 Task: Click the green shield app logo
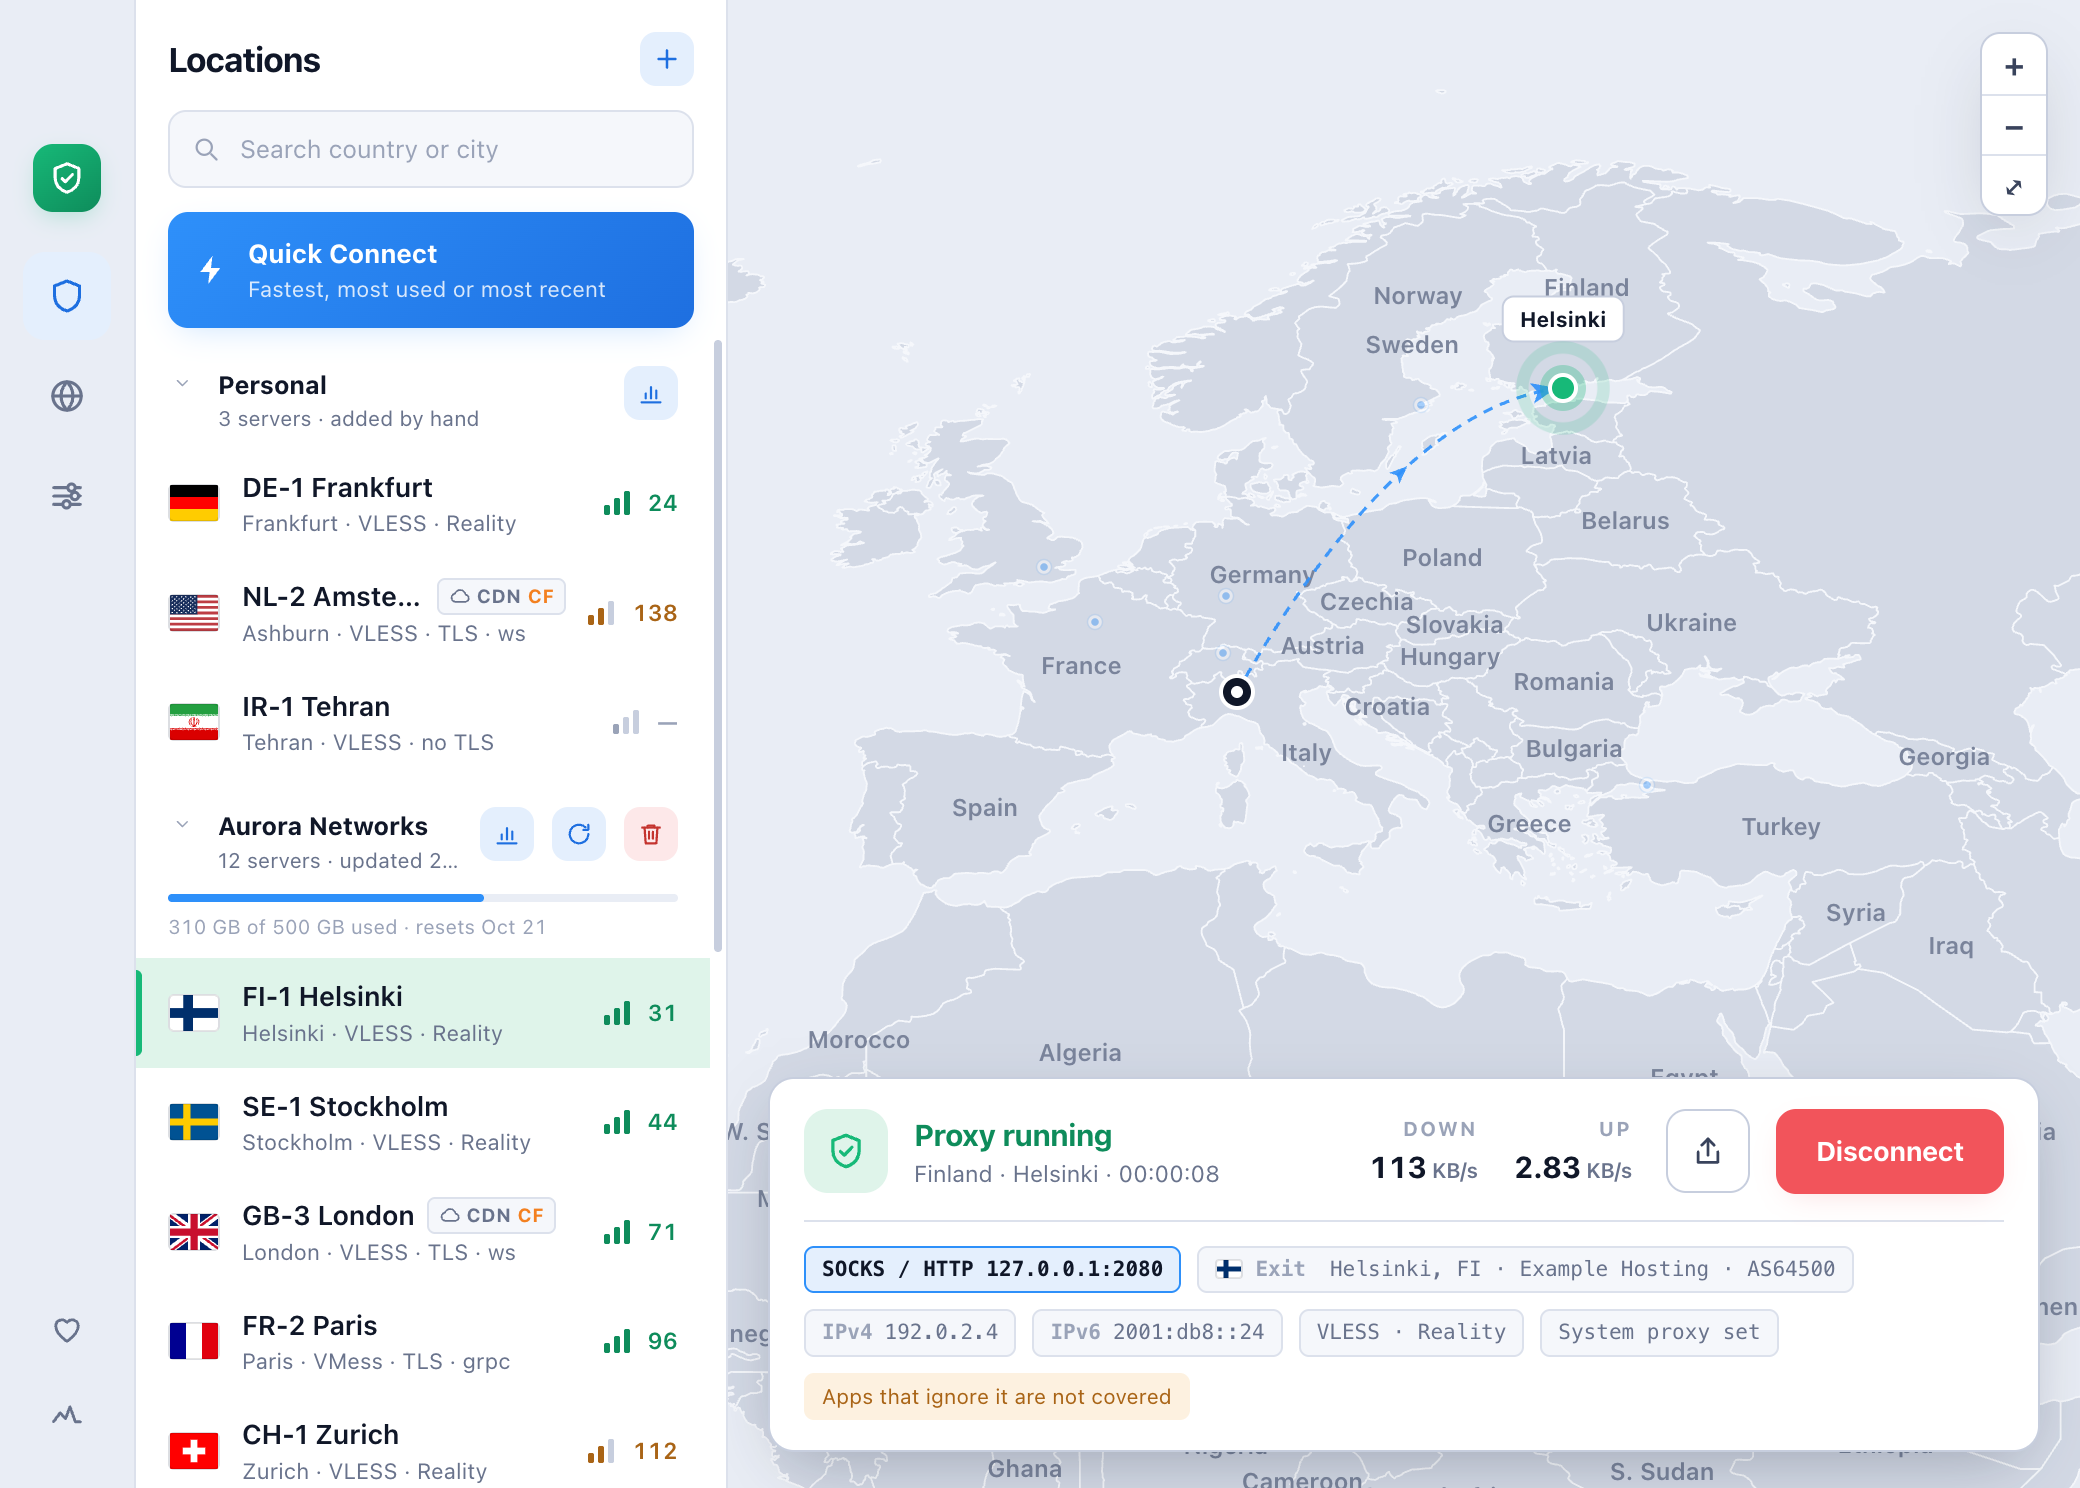coord(67,178)
